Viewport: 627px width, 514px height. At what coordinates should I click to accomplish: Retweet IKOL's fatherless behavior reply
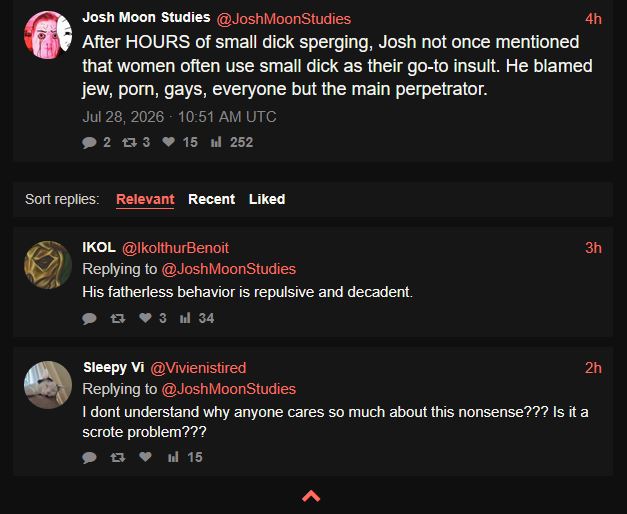click(x=118, y=318)
